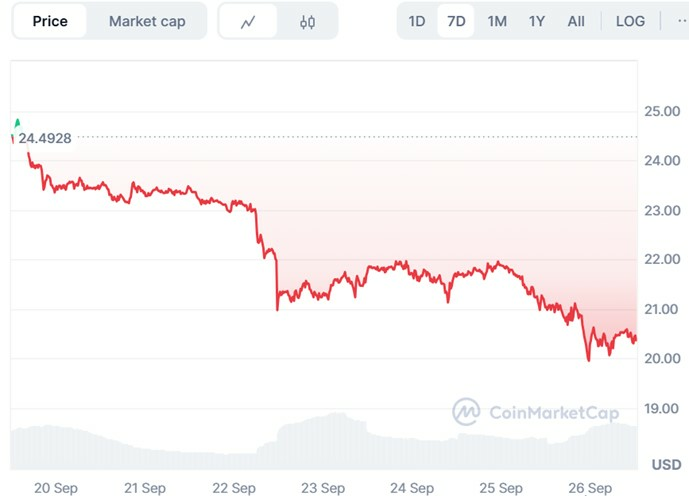Switch to candlestick chart icon
The width and height of the screenshot is (689, 496).
click(x=307, y=21)
